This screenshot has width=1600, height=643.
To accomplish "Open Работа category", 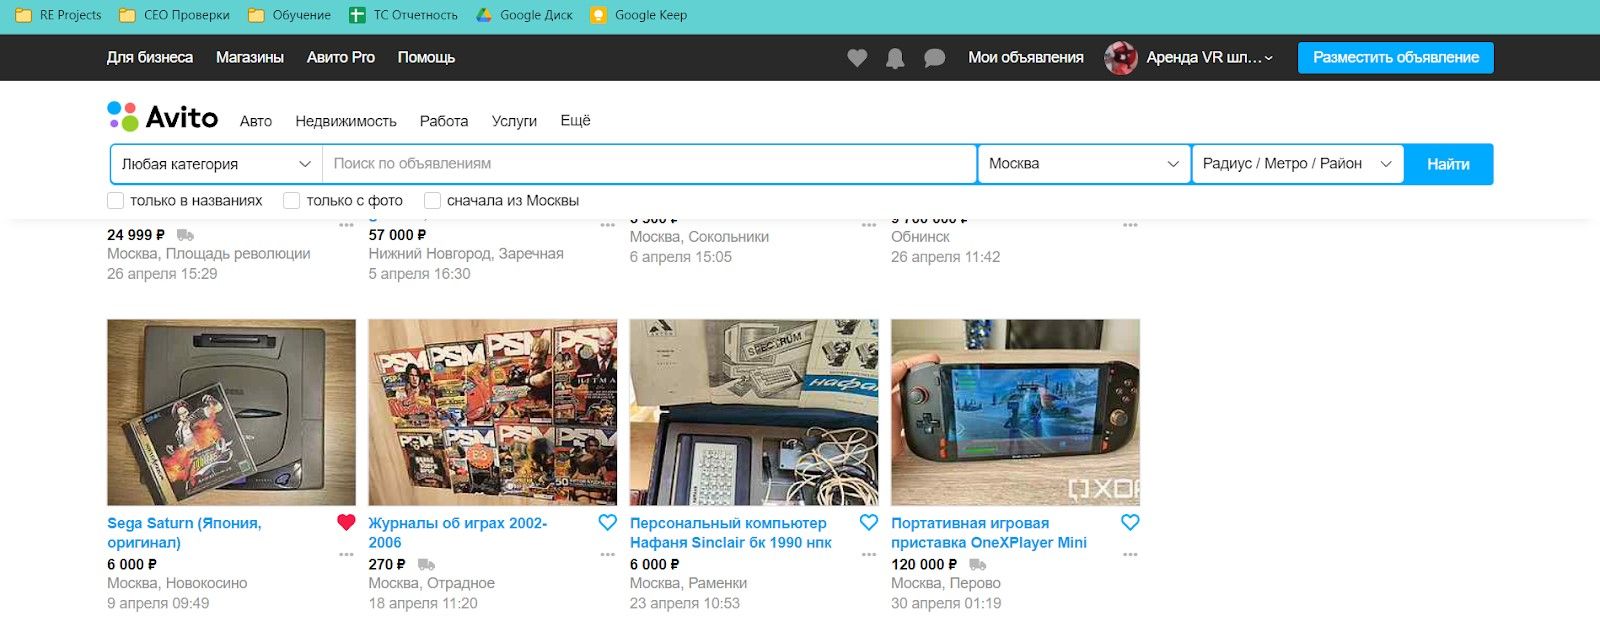I will coord(444,121).
